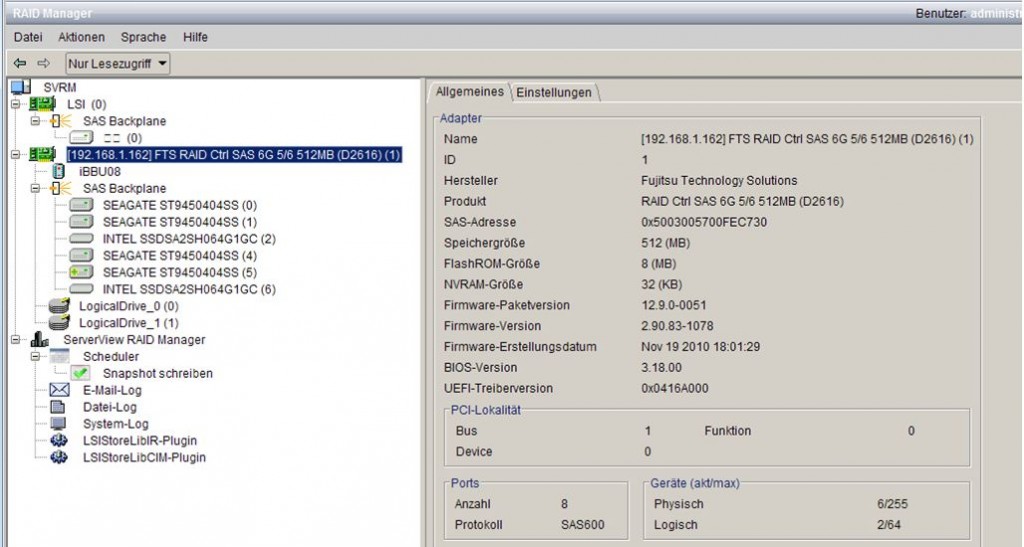Click the forward arrow toolbar icon
This screenshot has height=547, width=1024.
tap(43, 63)
